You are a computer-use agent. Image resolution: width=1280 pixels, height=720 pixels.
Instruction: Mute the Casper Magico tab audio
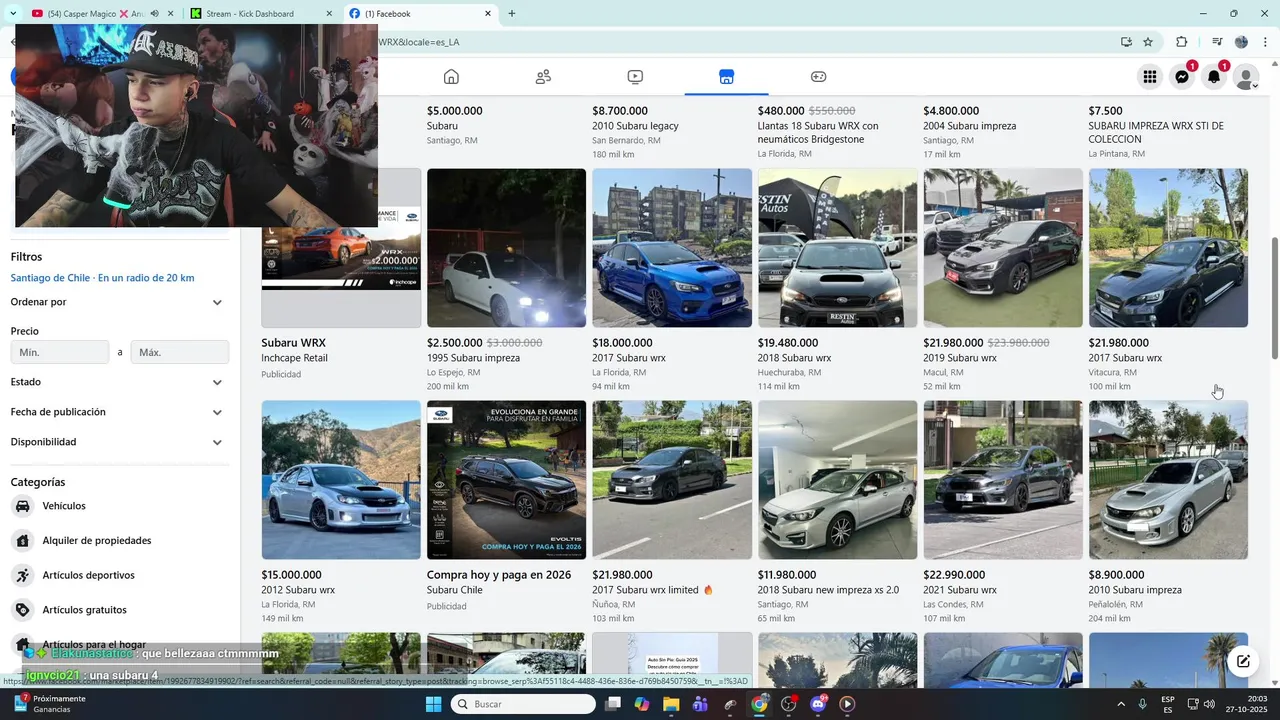click(155, 14)
